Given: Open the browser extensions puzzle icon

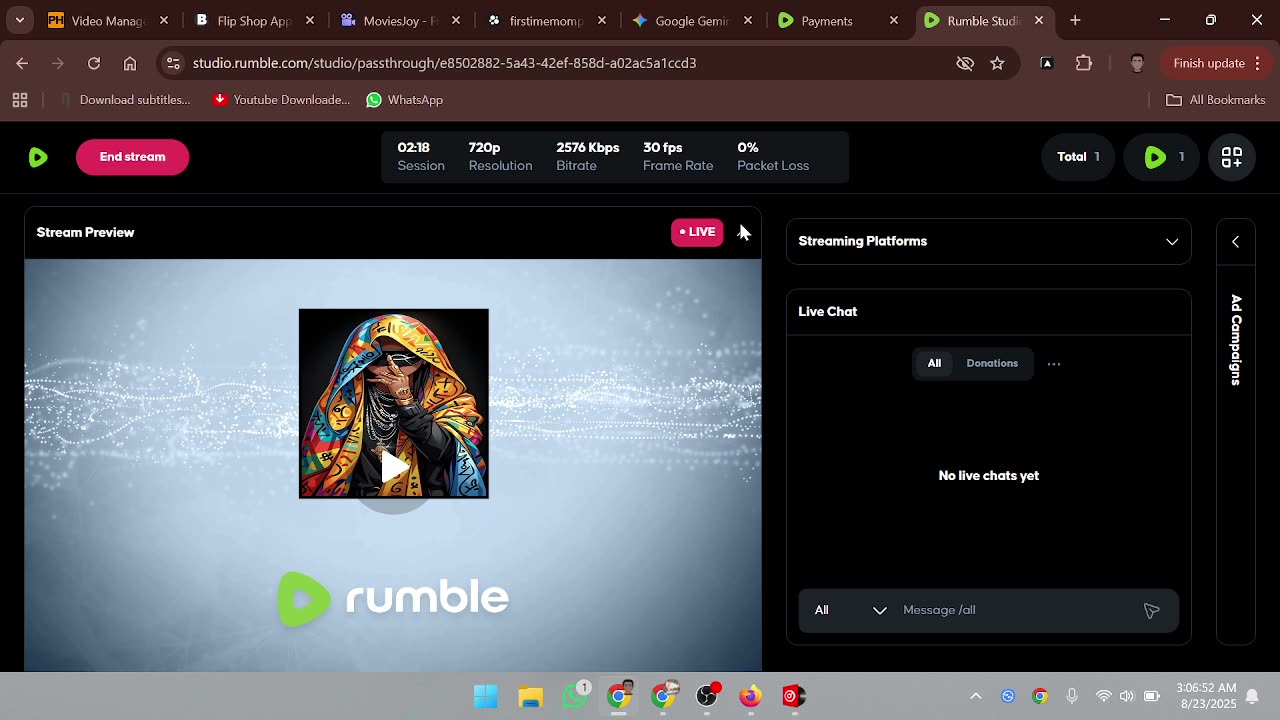Looking at the screenshot, I should click(x=1084, y=63).
